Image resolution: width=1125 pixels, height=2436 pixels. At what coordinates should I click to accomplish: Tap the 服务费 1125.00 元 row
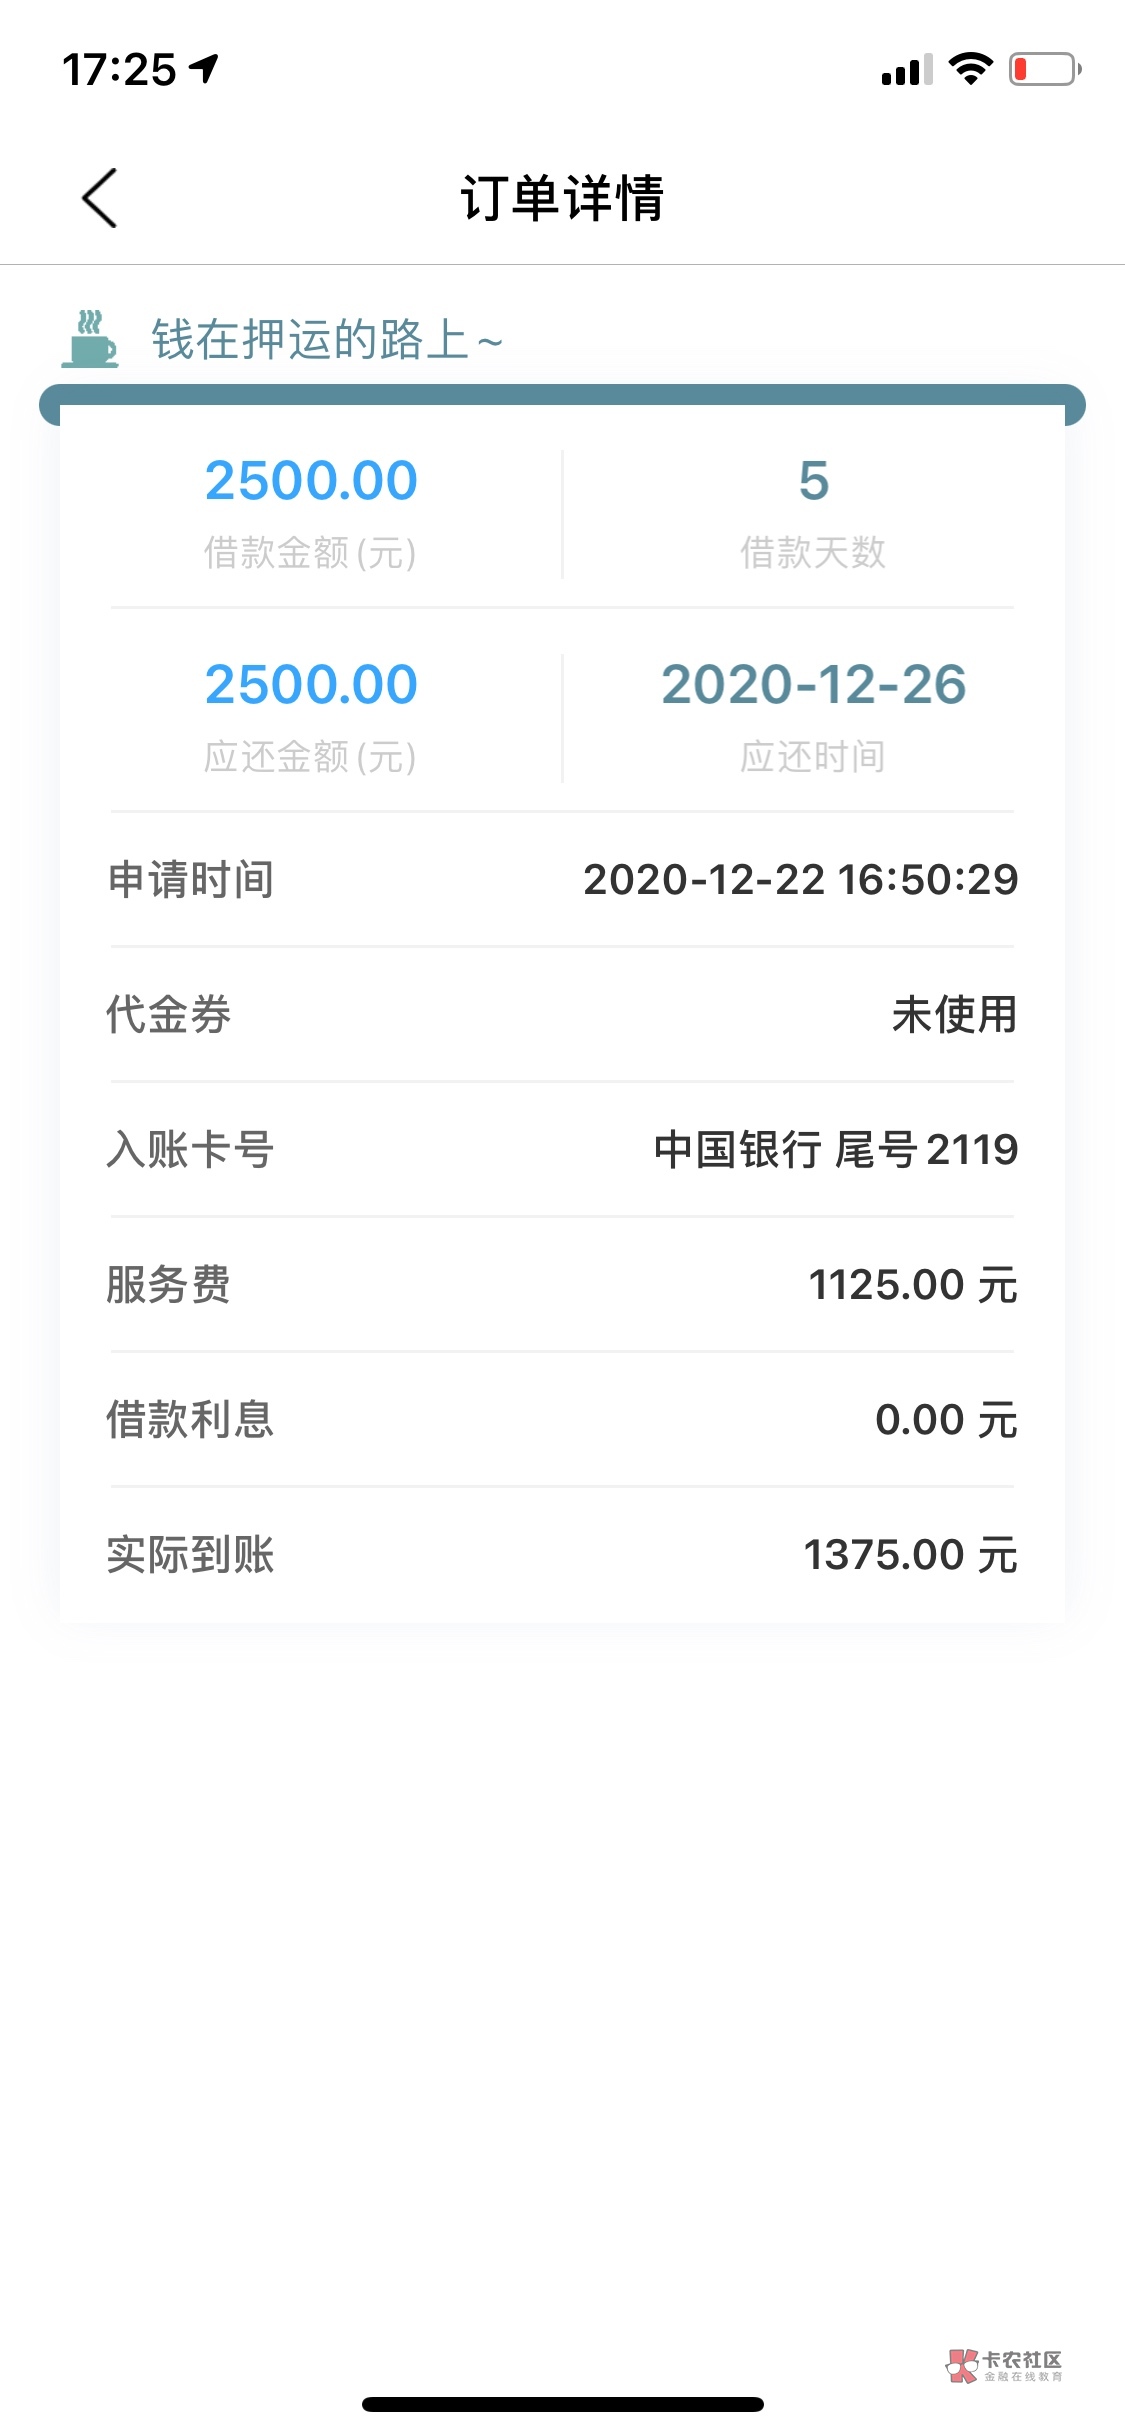click(x=562, y=1285)
